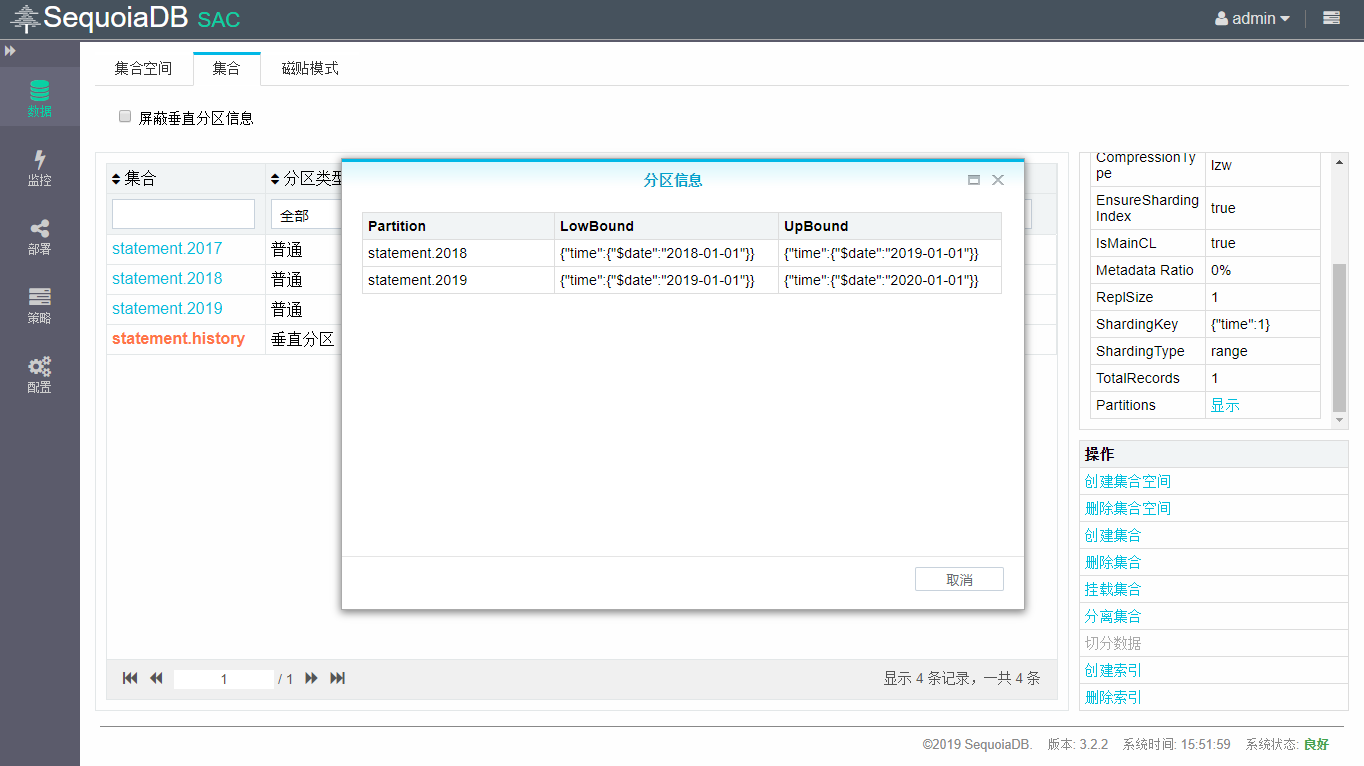Click 创建集合空间 operation
1364x766 pixels.
tap(1127, 481)
